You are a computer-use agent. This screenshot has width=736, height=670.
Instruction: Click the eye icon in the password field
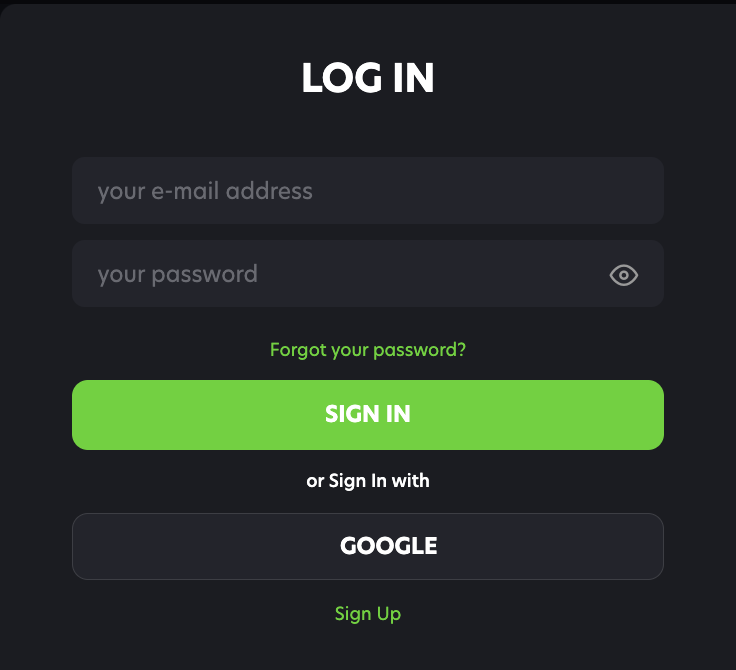[x=624, y=275]
